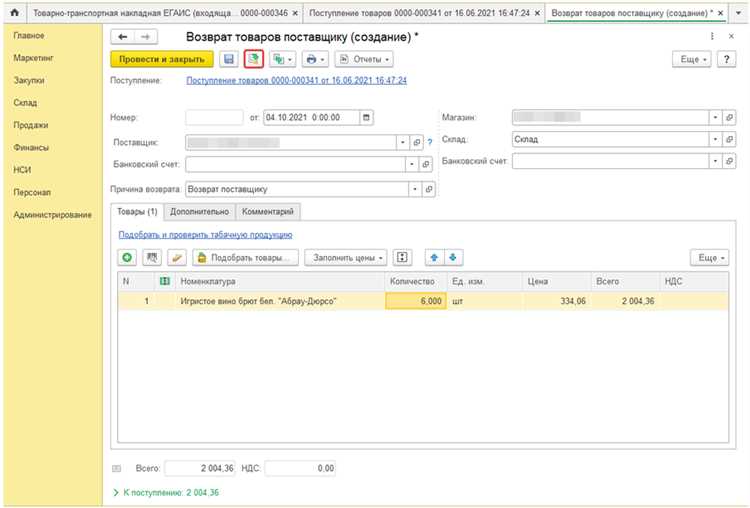Open help with the question mark button
This screenshot has height=508, width=750.
click(x=727, y=59)
